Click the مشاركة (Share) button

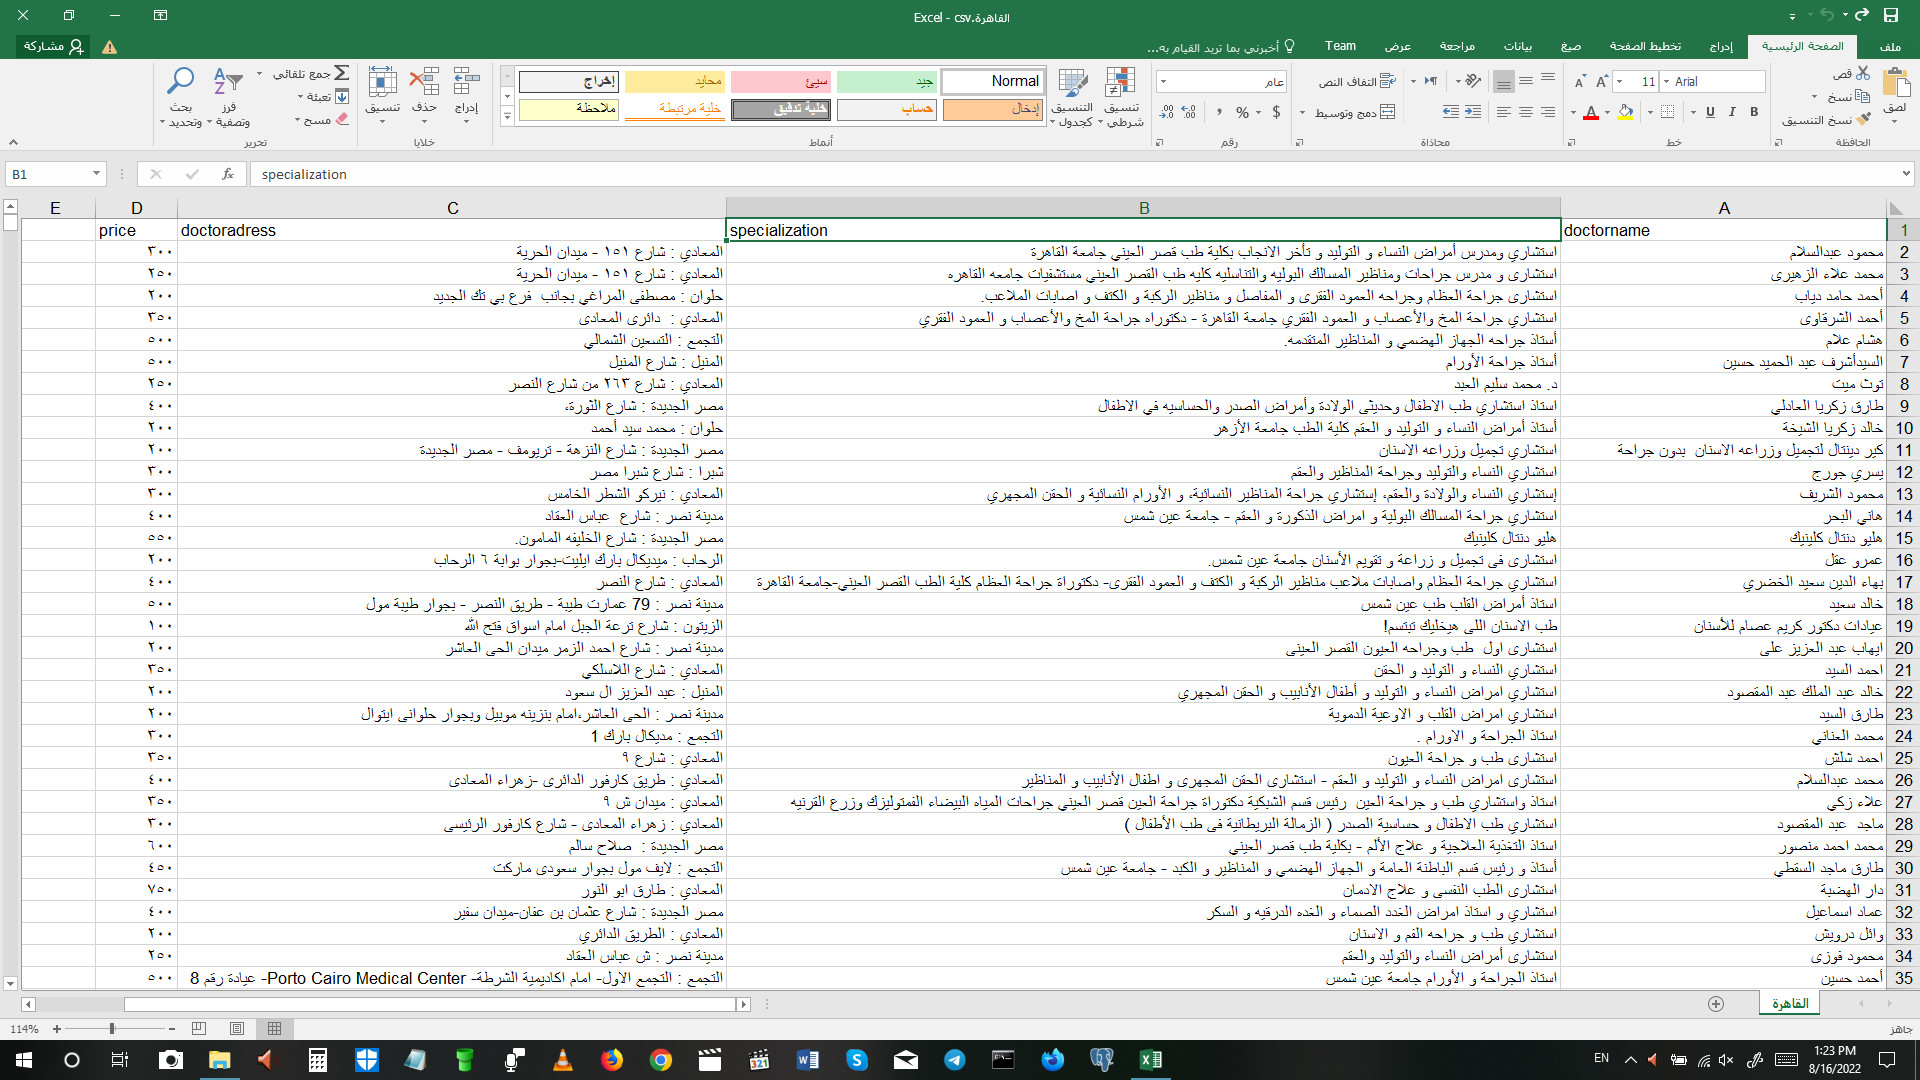click(55, 47)
